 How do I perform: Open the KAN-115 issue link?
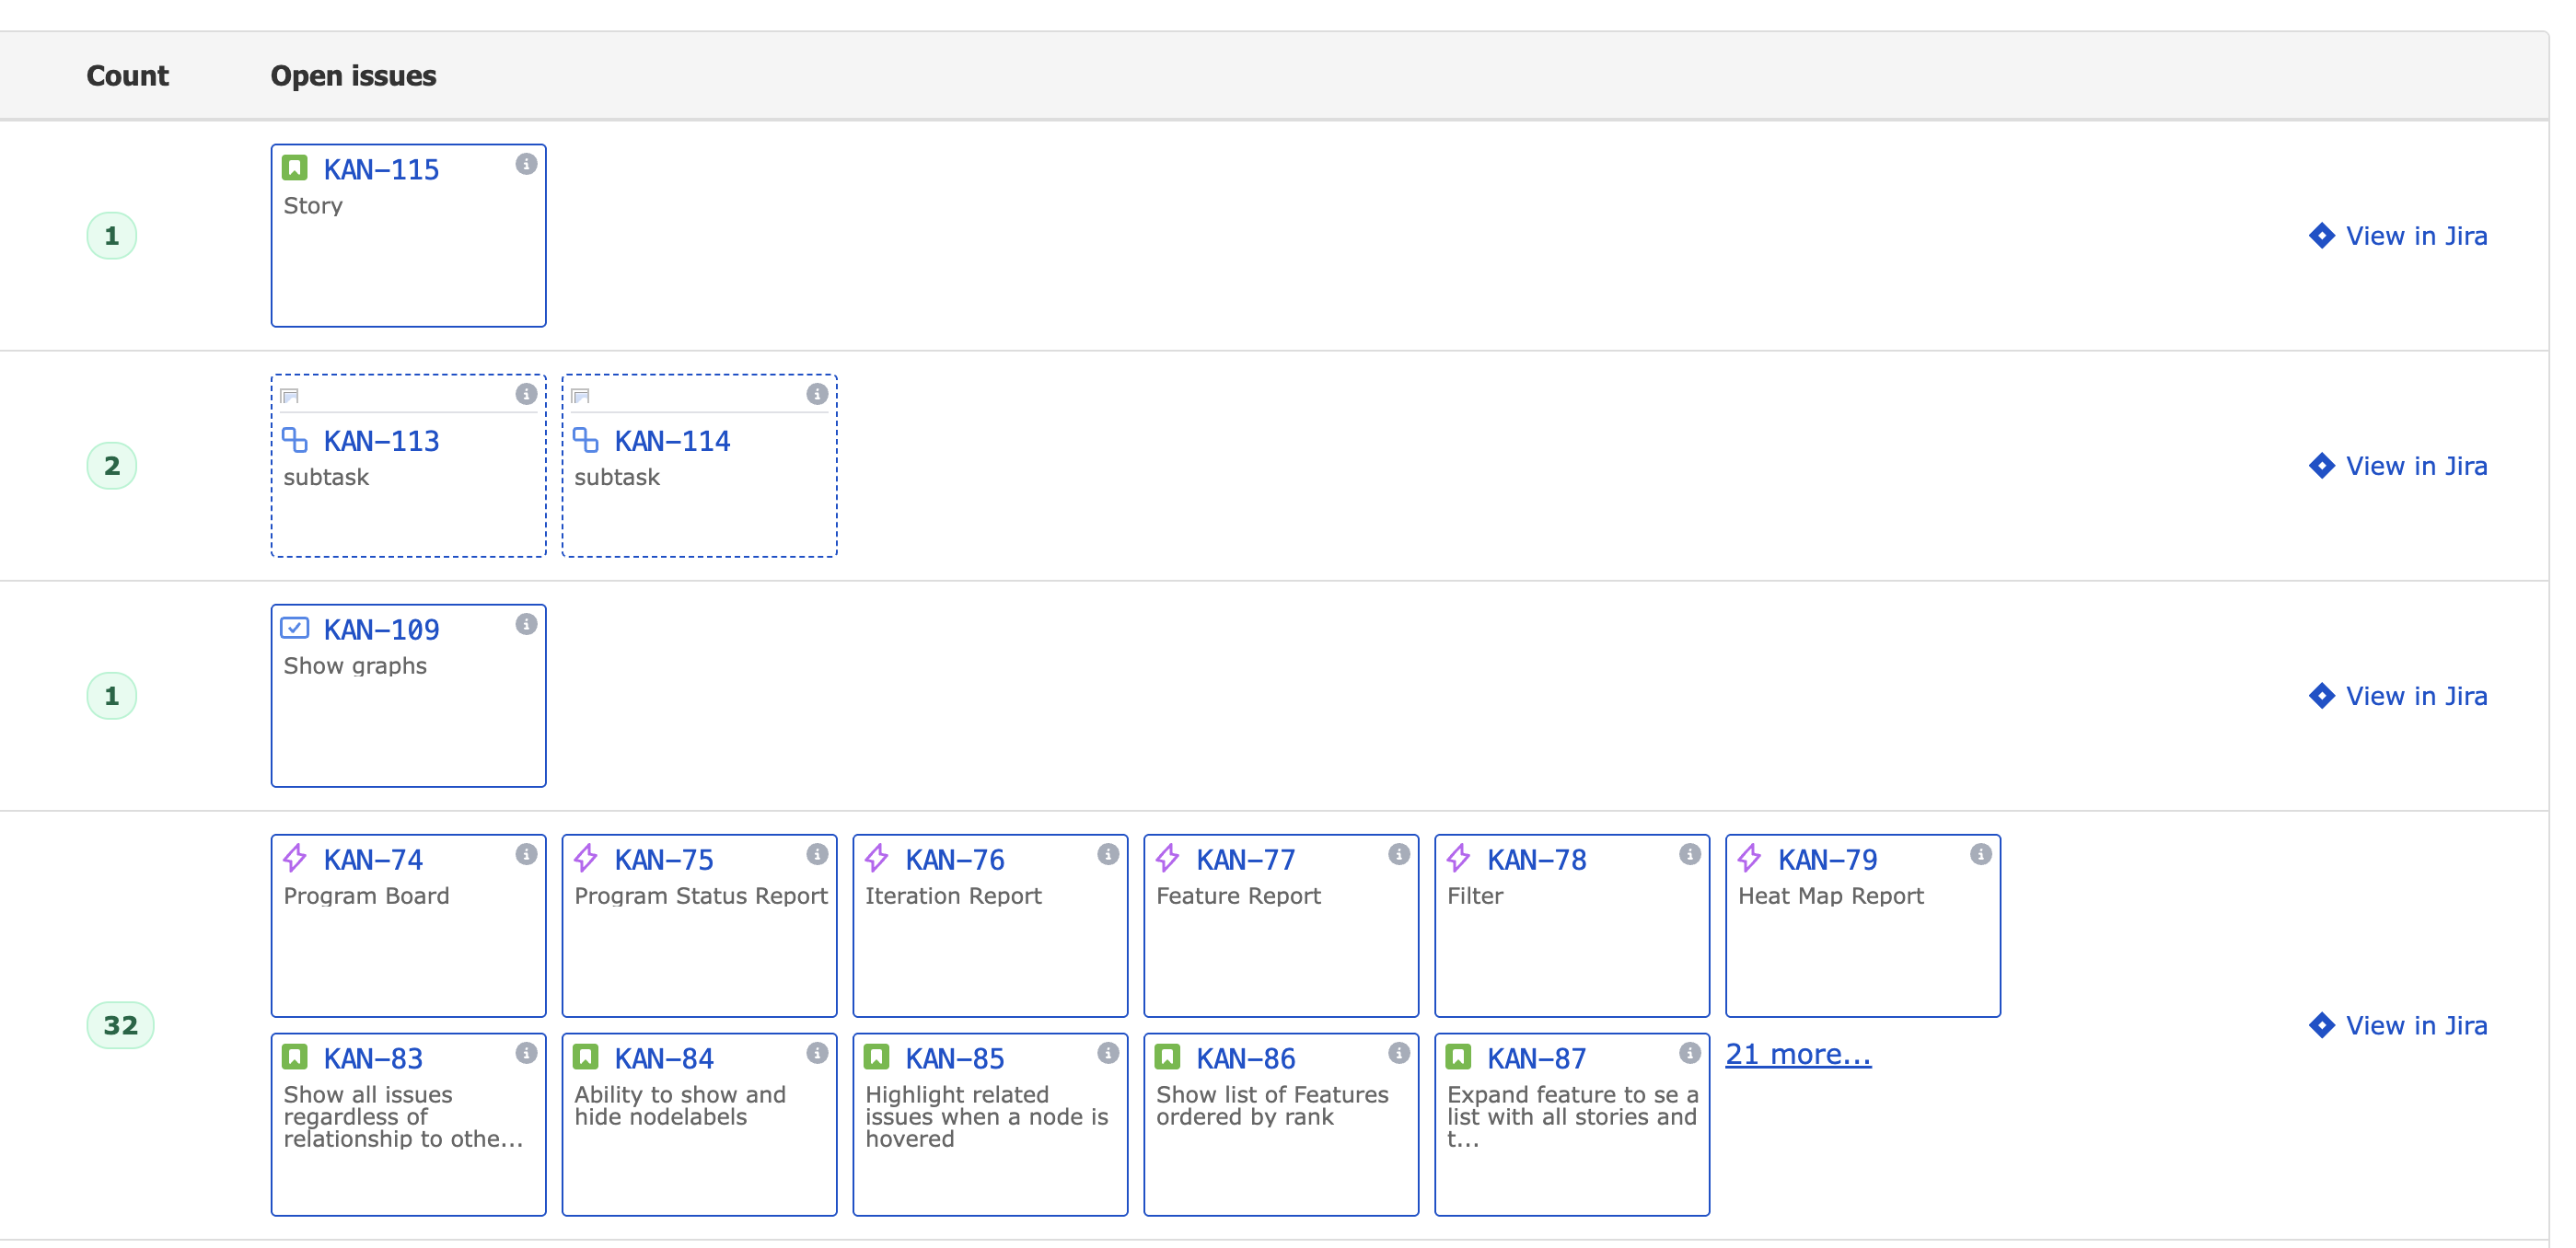(381, 170)
